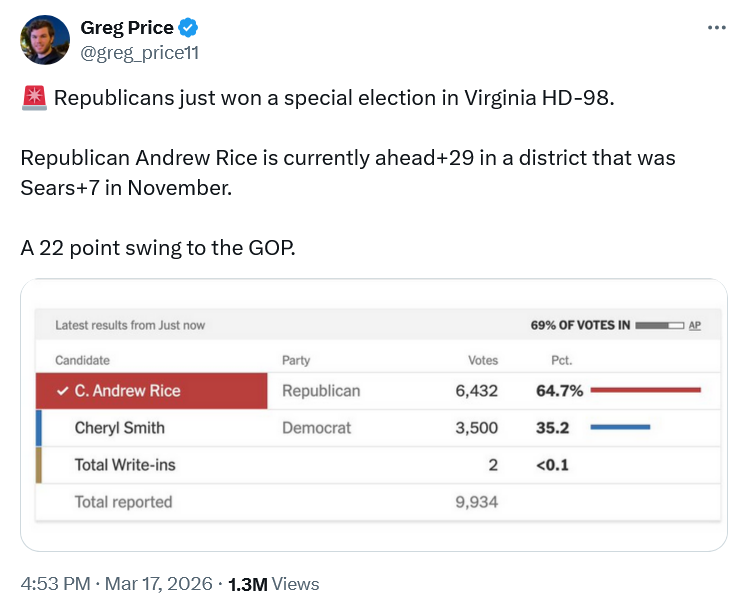Click the Total reported vote count 9,934
This screenshot has width=747, height=608.
476,502
